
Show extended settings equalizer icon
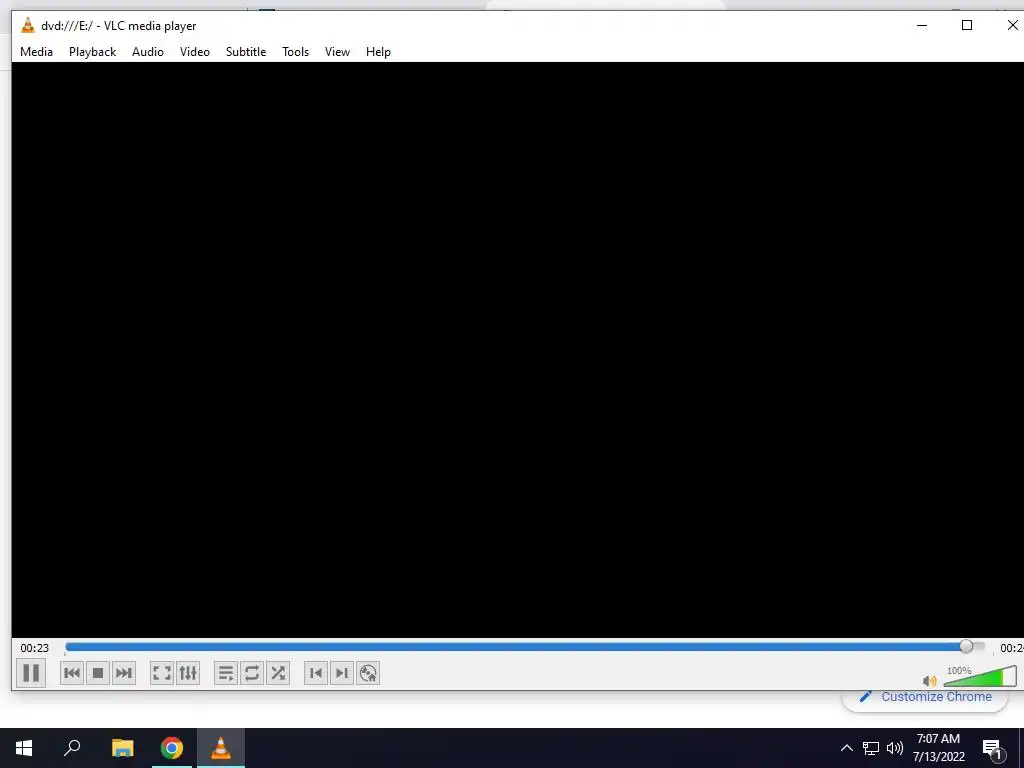pos(187,673)
